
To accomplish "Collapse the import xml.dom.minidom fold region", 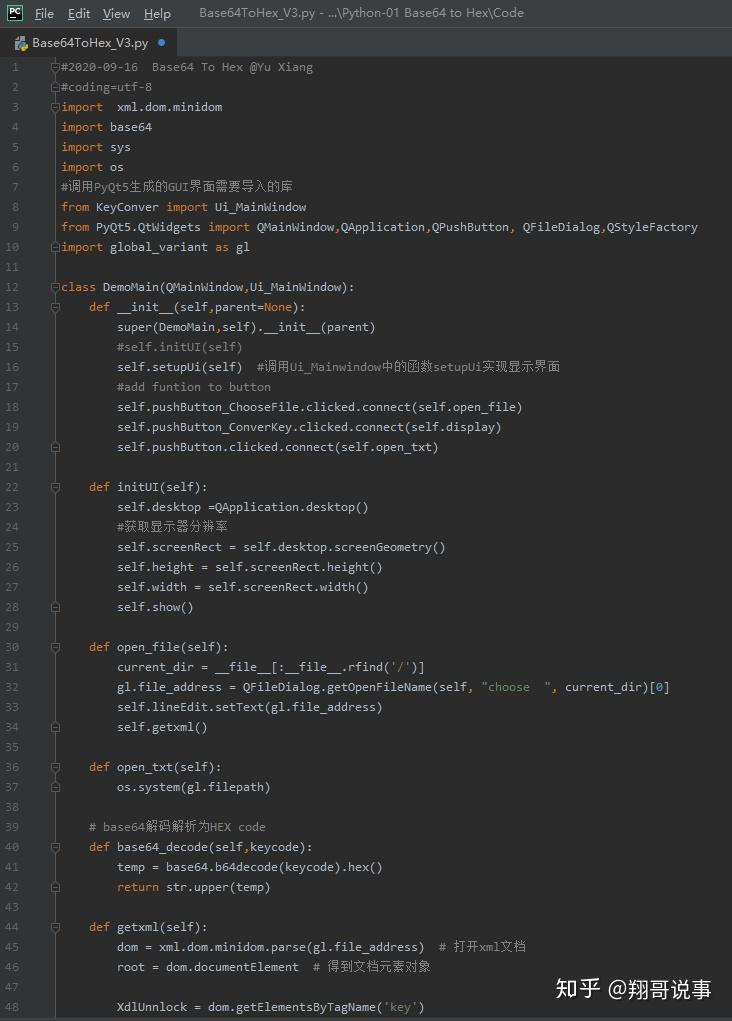I will click(x=55, y=107).
